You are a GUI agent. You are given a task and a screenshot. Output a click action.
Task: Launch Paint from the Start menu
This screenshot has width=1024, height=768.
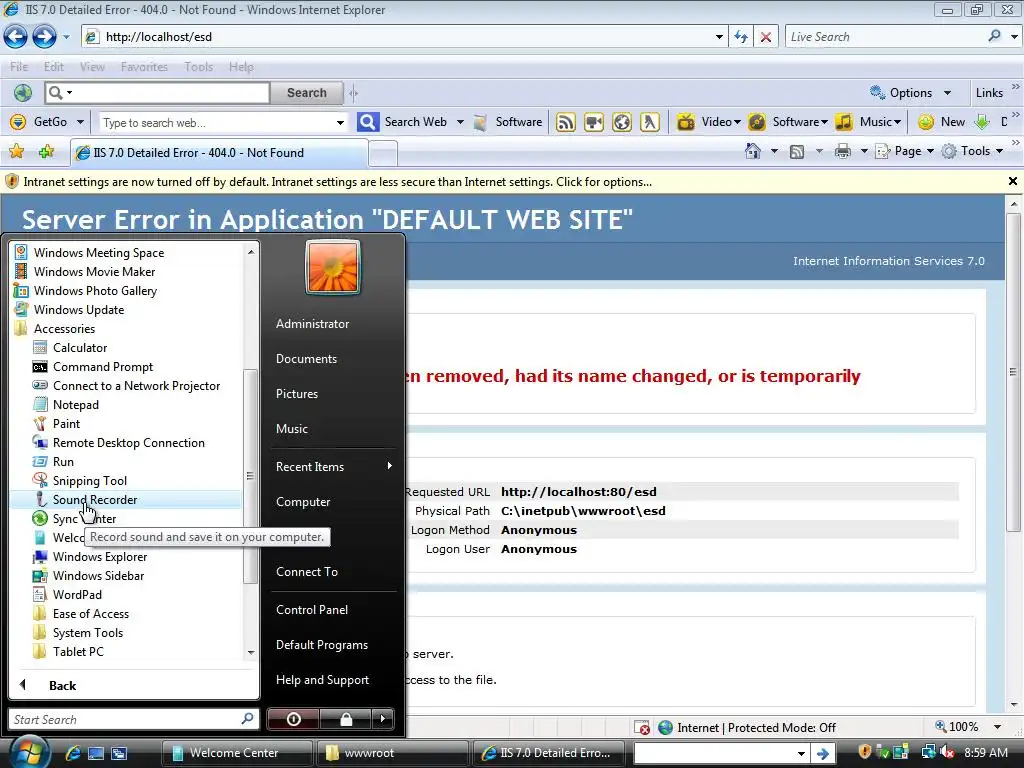tap(67, 423)
